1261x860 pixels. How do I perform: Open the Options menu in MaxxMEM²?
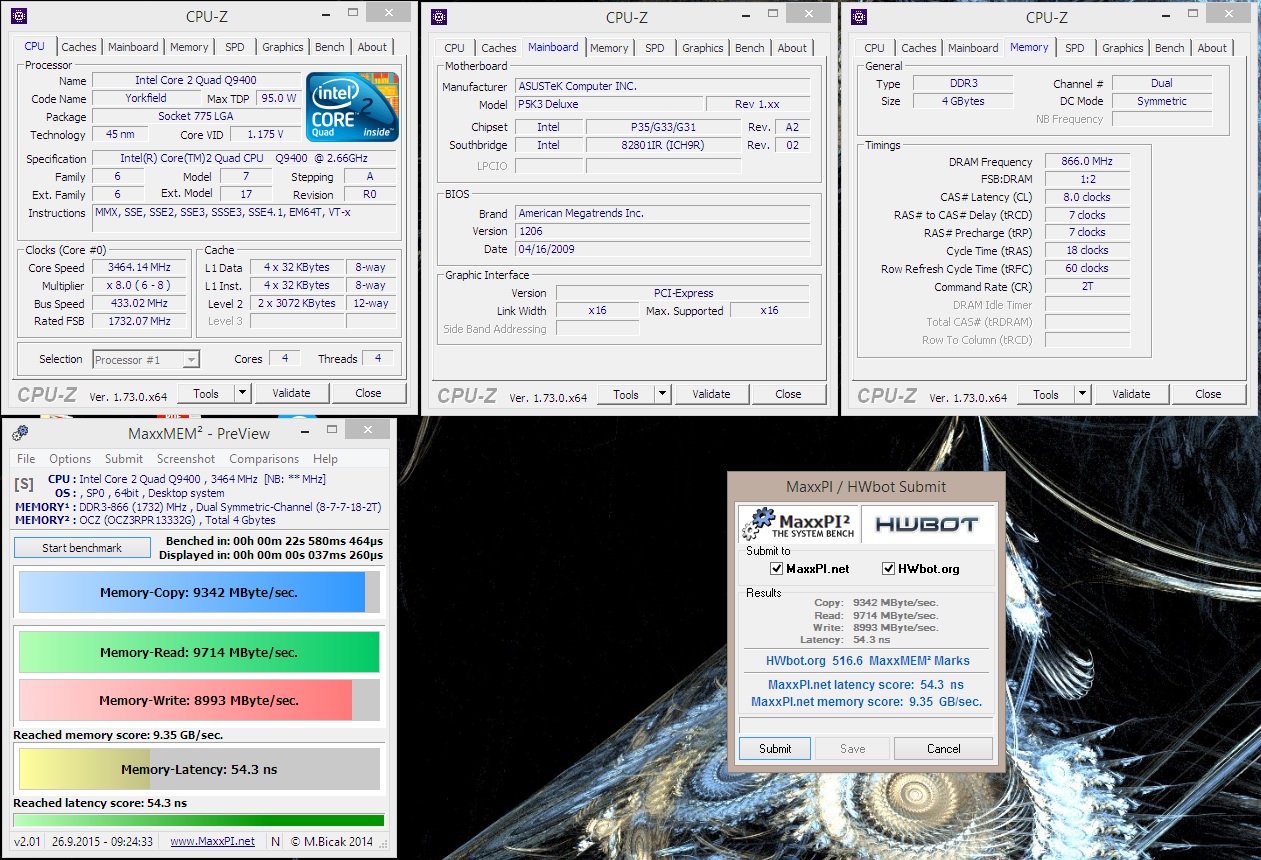(70, 459)
